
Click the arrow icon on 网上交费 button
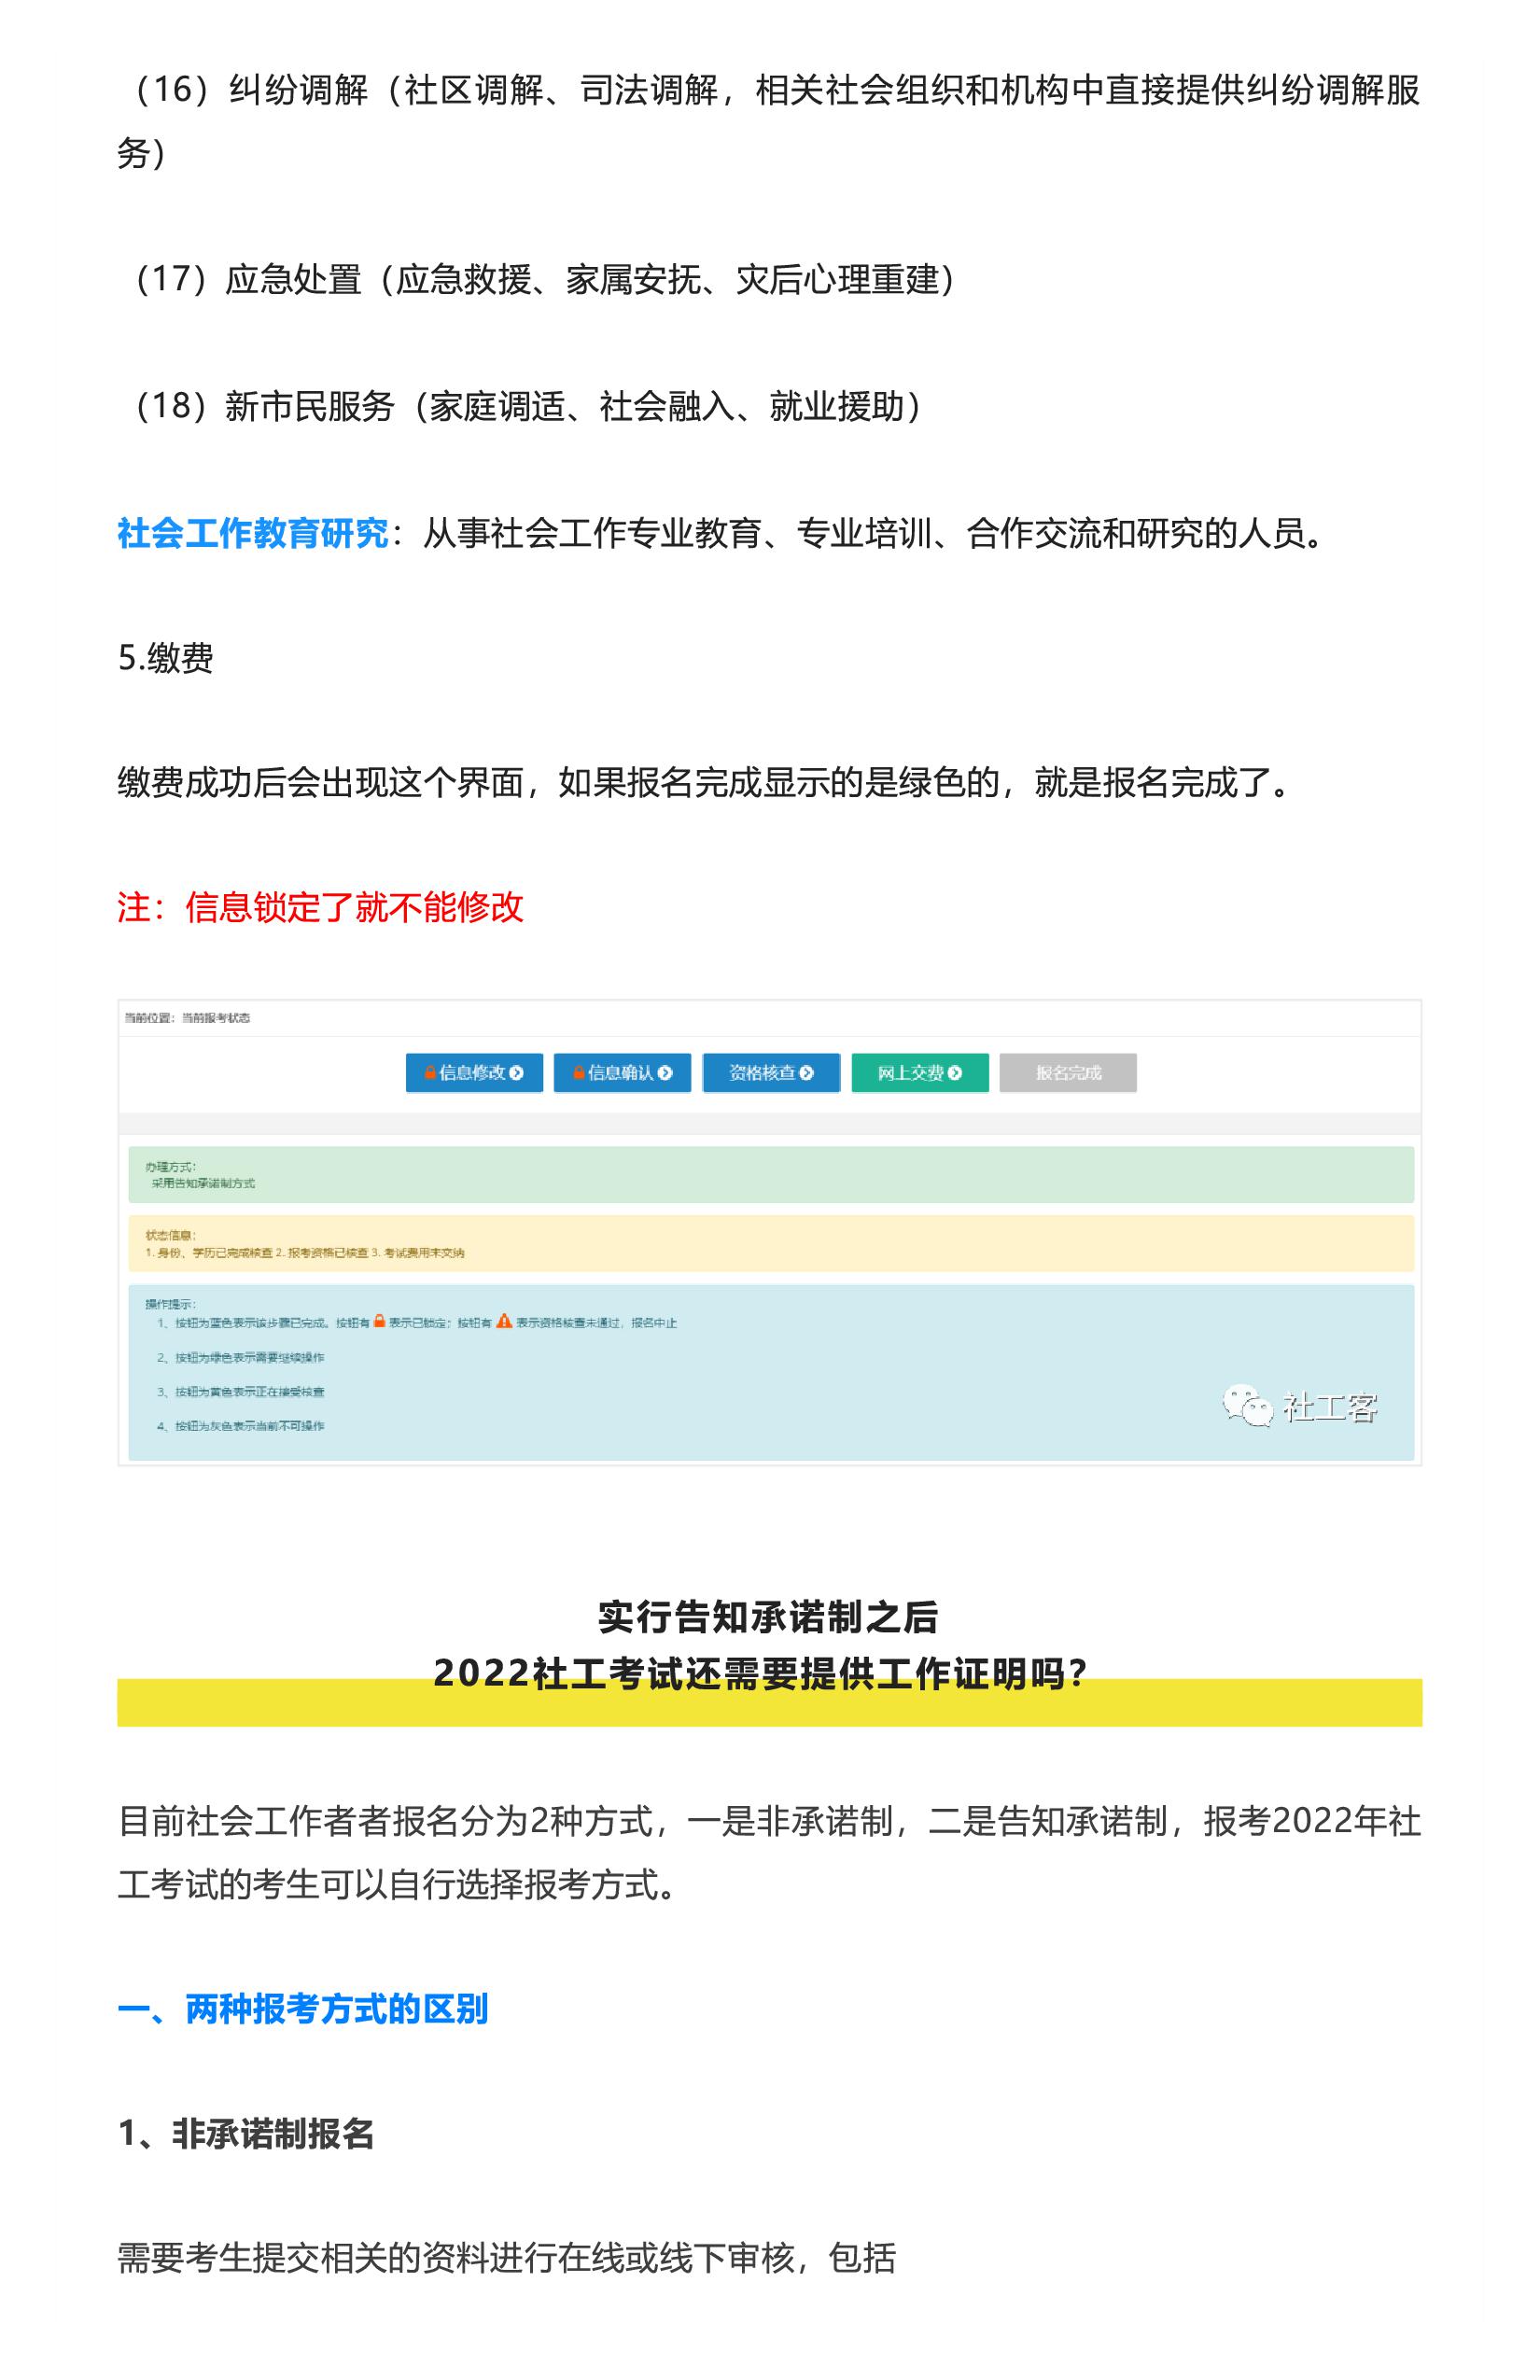pos(955,1073)
